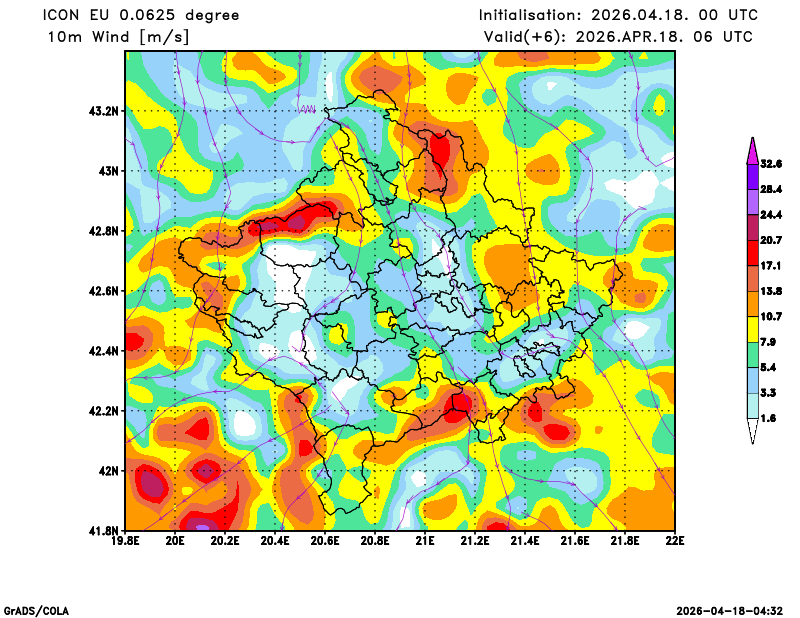The width and height of the screenshot is (800, 618).
Task: Click the 20.7 colorbar value label
Action: 770,240
